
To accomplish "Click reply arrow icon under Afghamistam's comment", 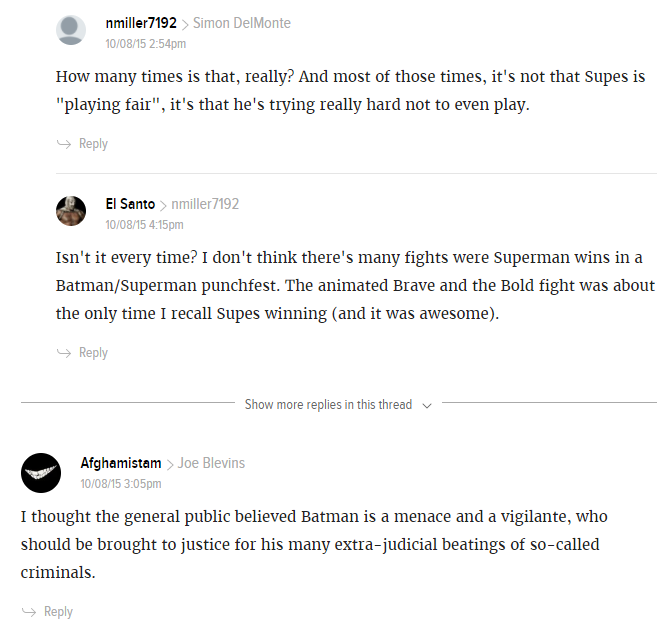I will 29,612.
